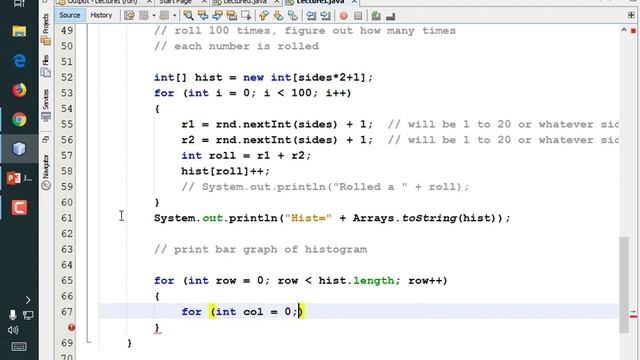Viewport: 640px width, 360px height.
Task: Click the red error glyph at line 68
Action: (71, 327)
